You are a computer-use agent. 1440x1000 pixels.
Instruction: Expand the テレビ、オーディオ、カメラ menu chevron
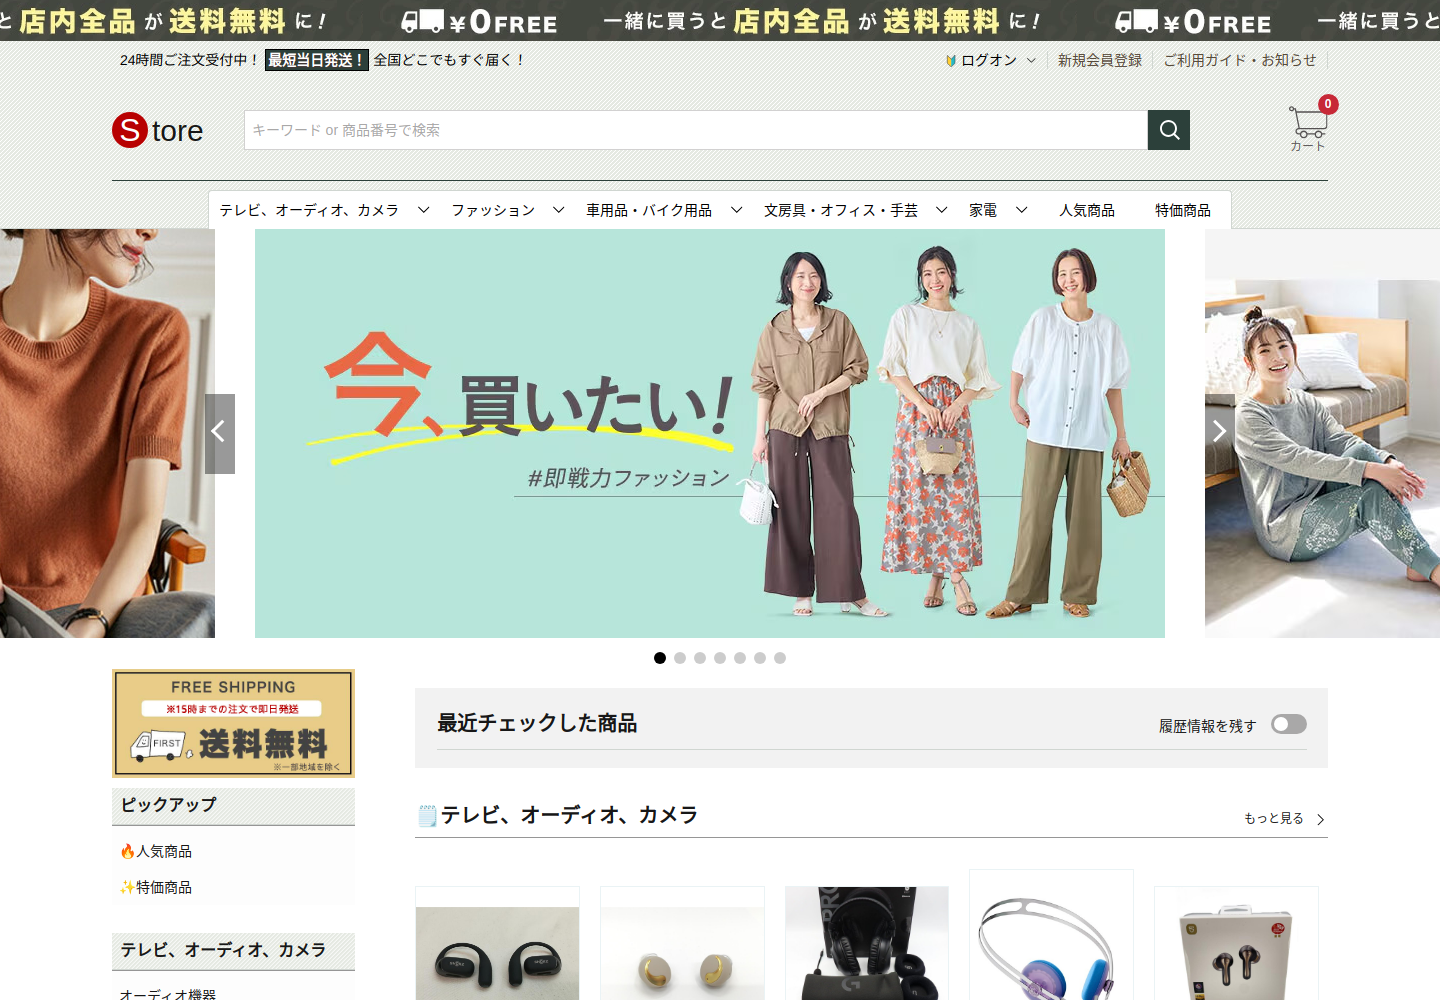[424, 210]
